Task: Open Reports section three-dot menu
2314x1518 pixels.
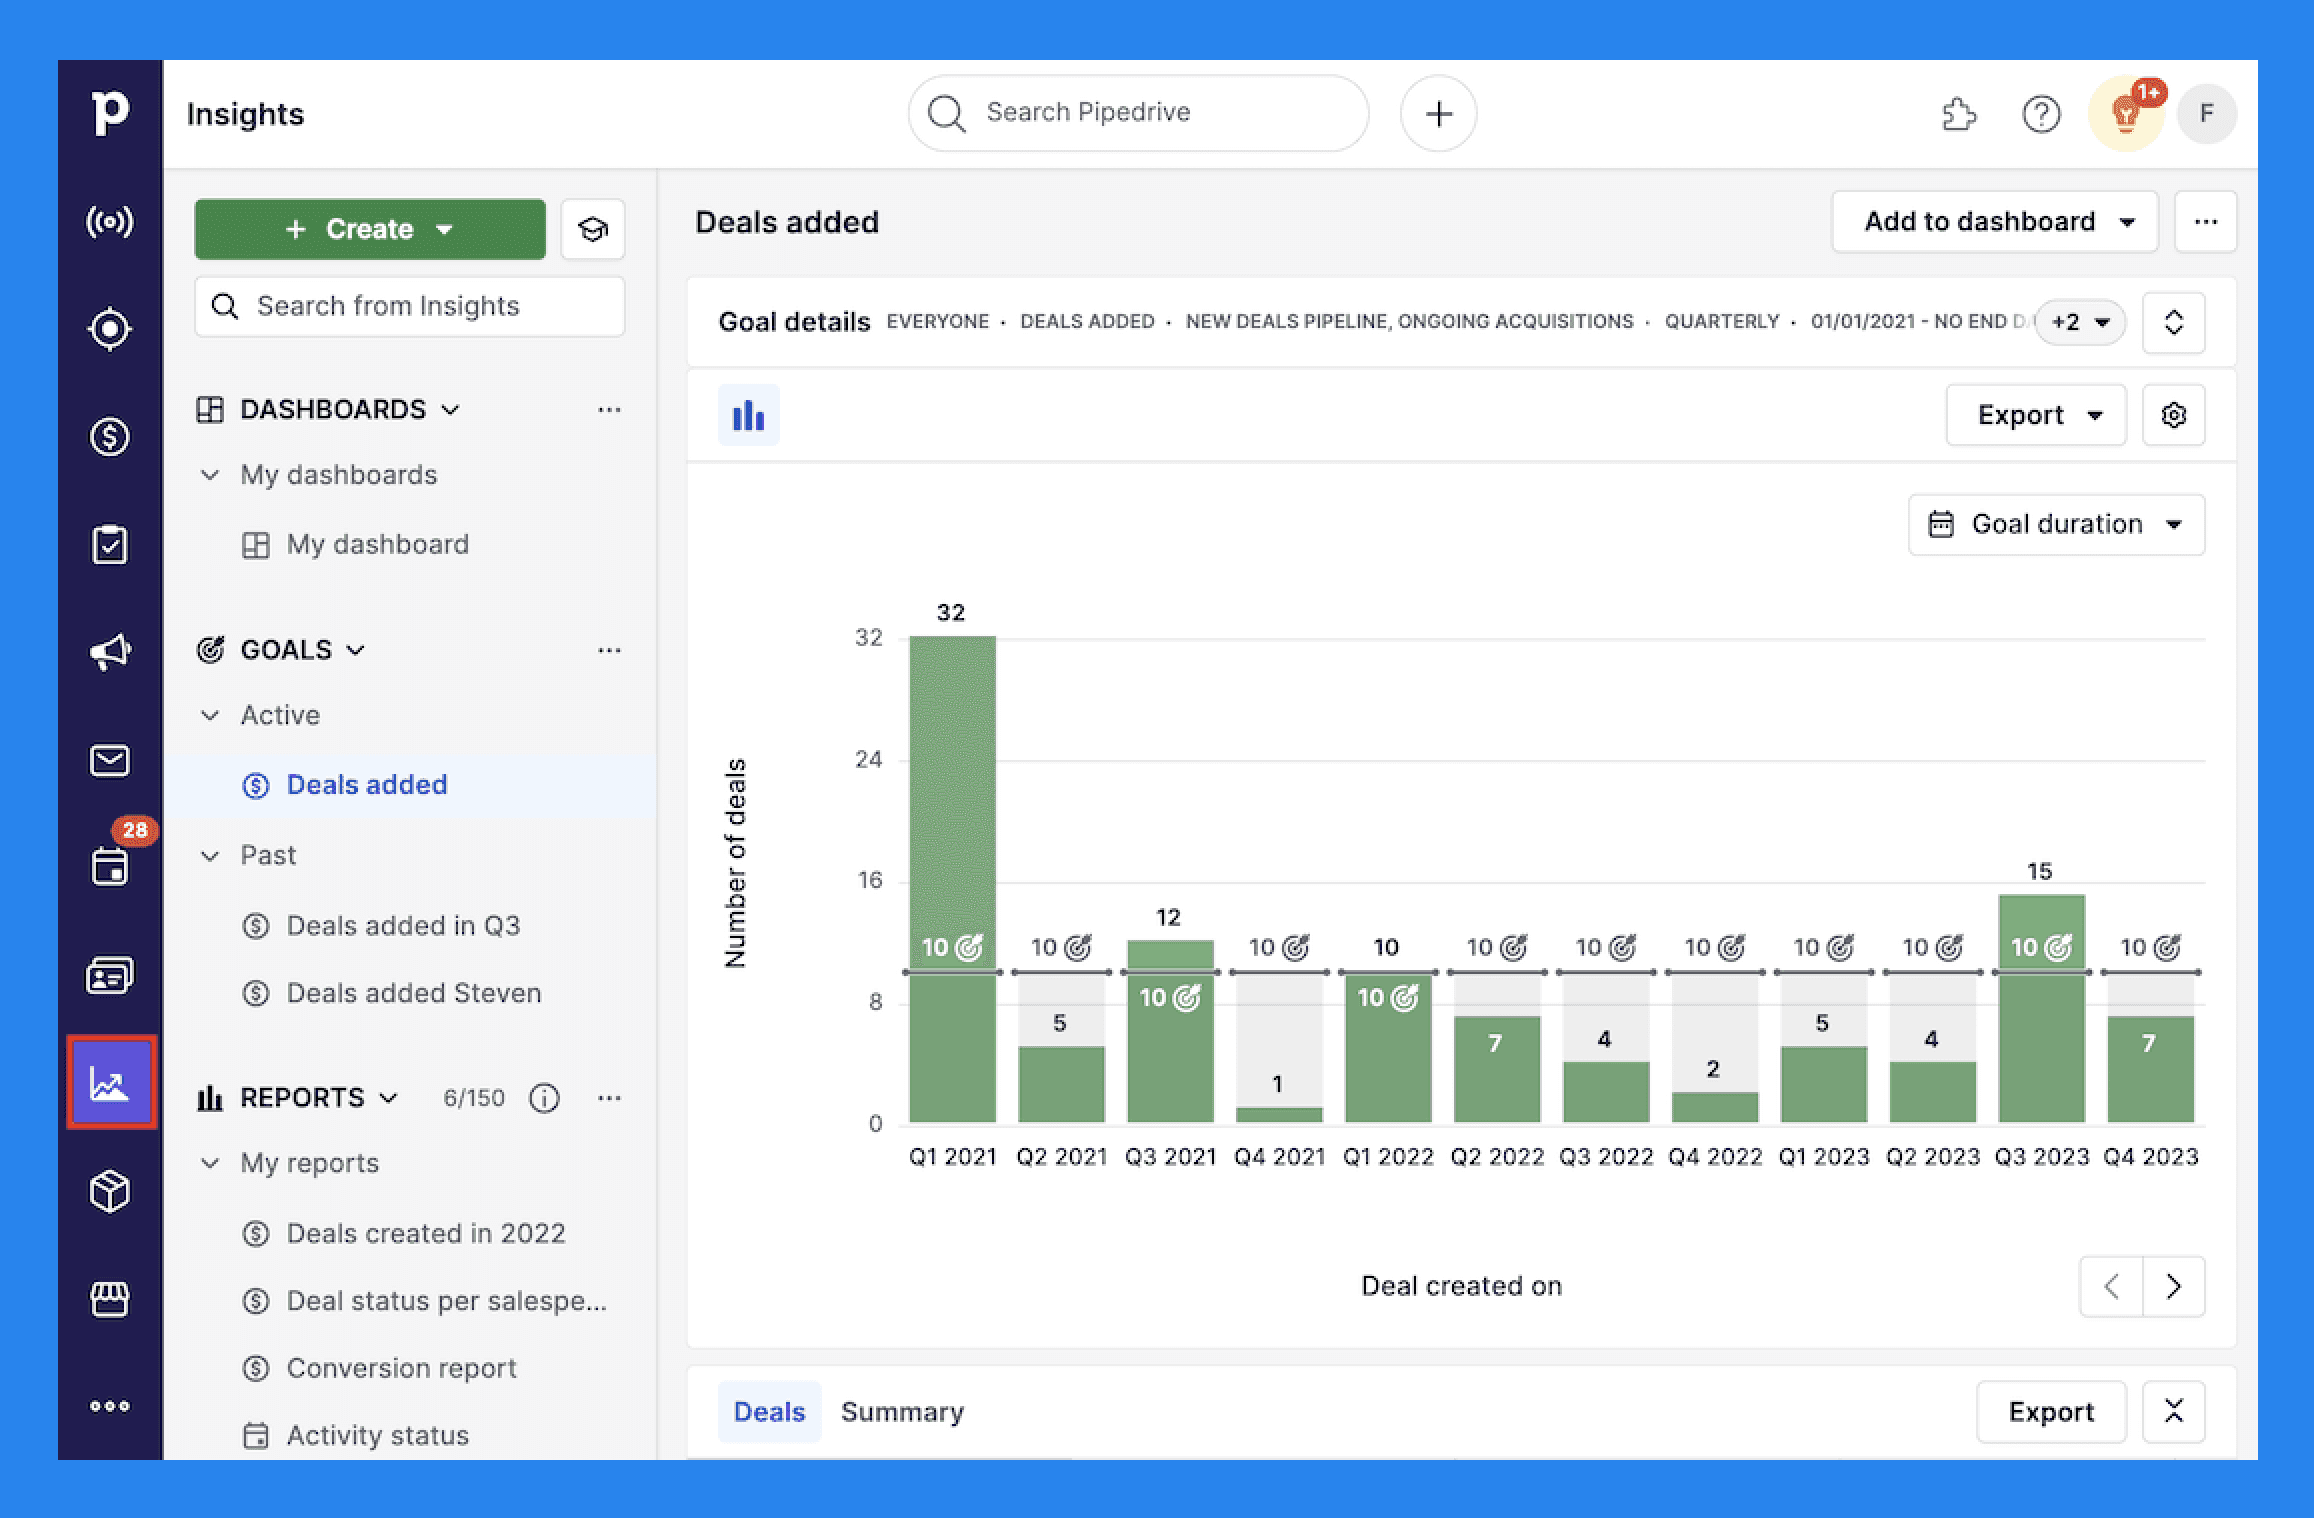Action: tap(609, 1098)
